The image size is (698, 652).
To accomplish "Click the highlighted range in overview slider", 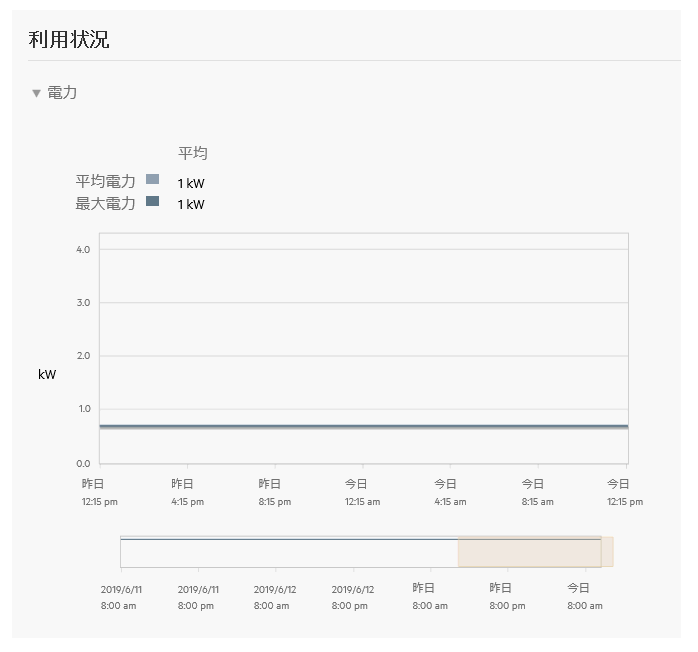I will [529, 552].
